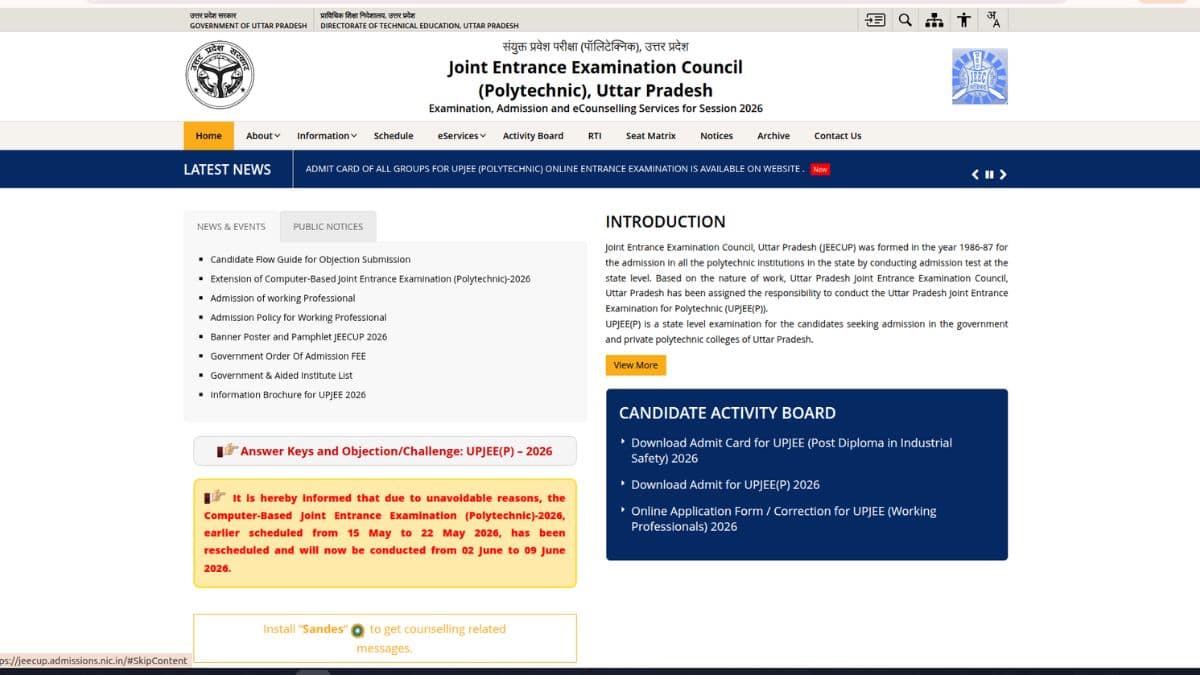This screenshot has height=675, width=1200.
Task: Click the Install Sandes counselling message text
Action: [385, 638]
